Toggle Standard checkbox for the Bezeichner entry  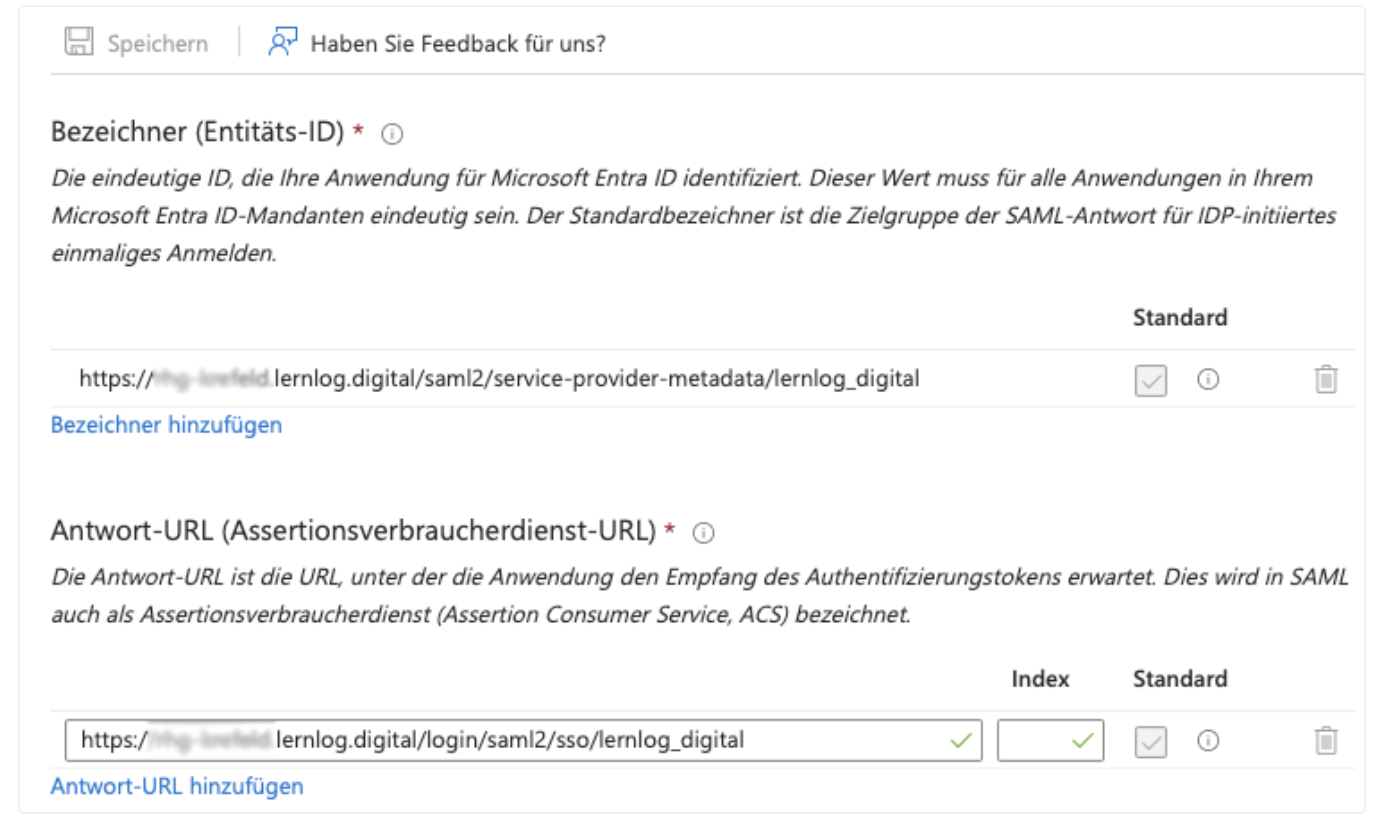click(x=1151, y=380)
